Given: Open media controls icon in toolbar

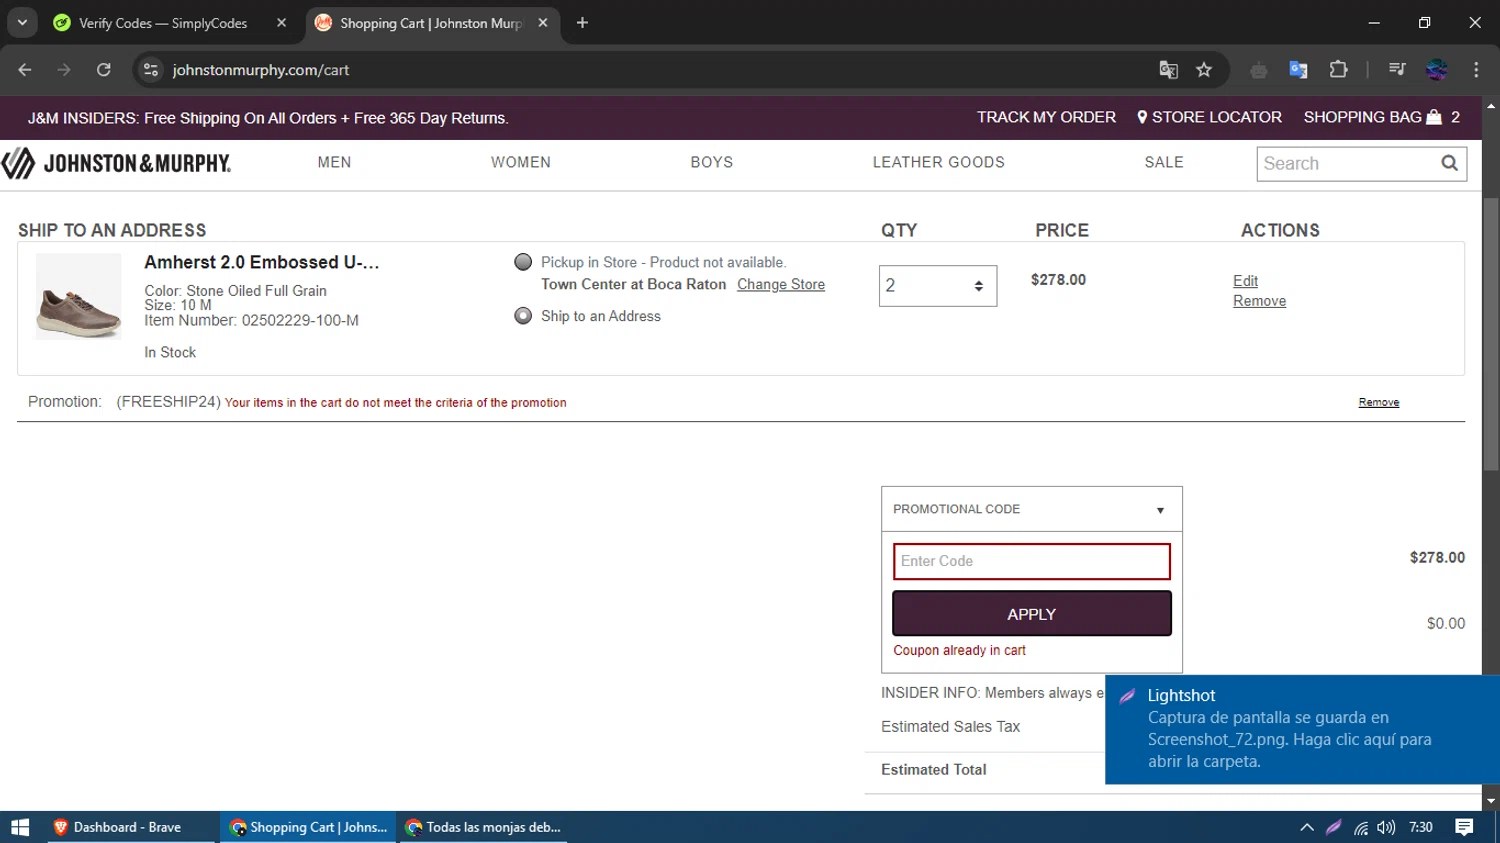Looking at the screenshot, I should [x=1397, y=70].
